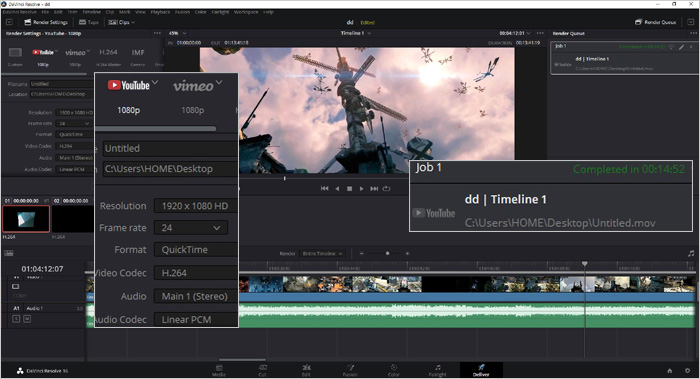Screen dimensions: 700x379
Task: Remove Job 1 from render queue
Action: pos(691,46)
